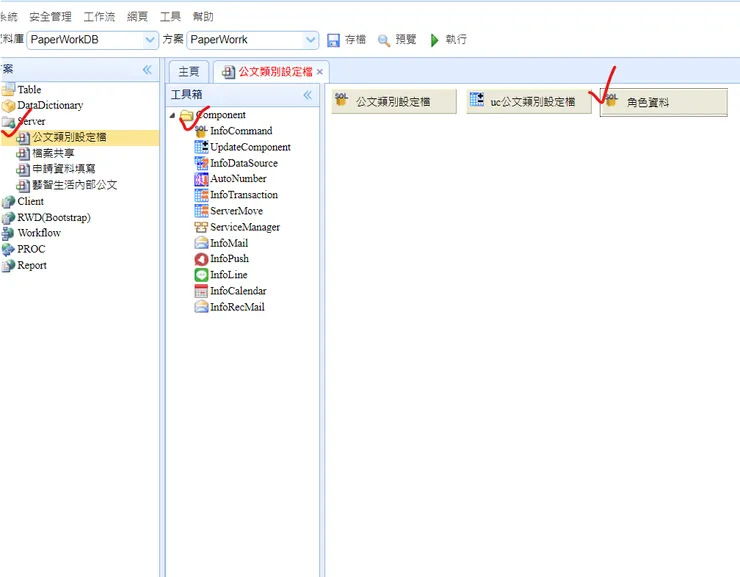Click the Client globe icon

pyautogui.click(x=8, y=201)
